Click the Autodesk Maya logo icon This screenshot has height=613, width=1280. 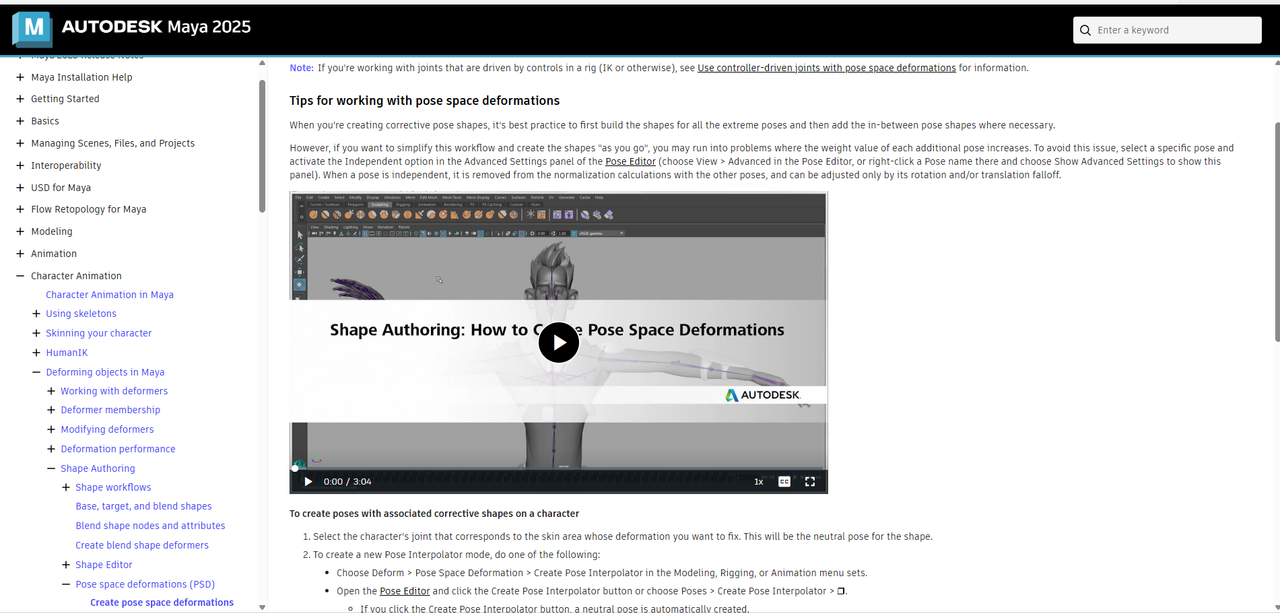click(32, 29)
